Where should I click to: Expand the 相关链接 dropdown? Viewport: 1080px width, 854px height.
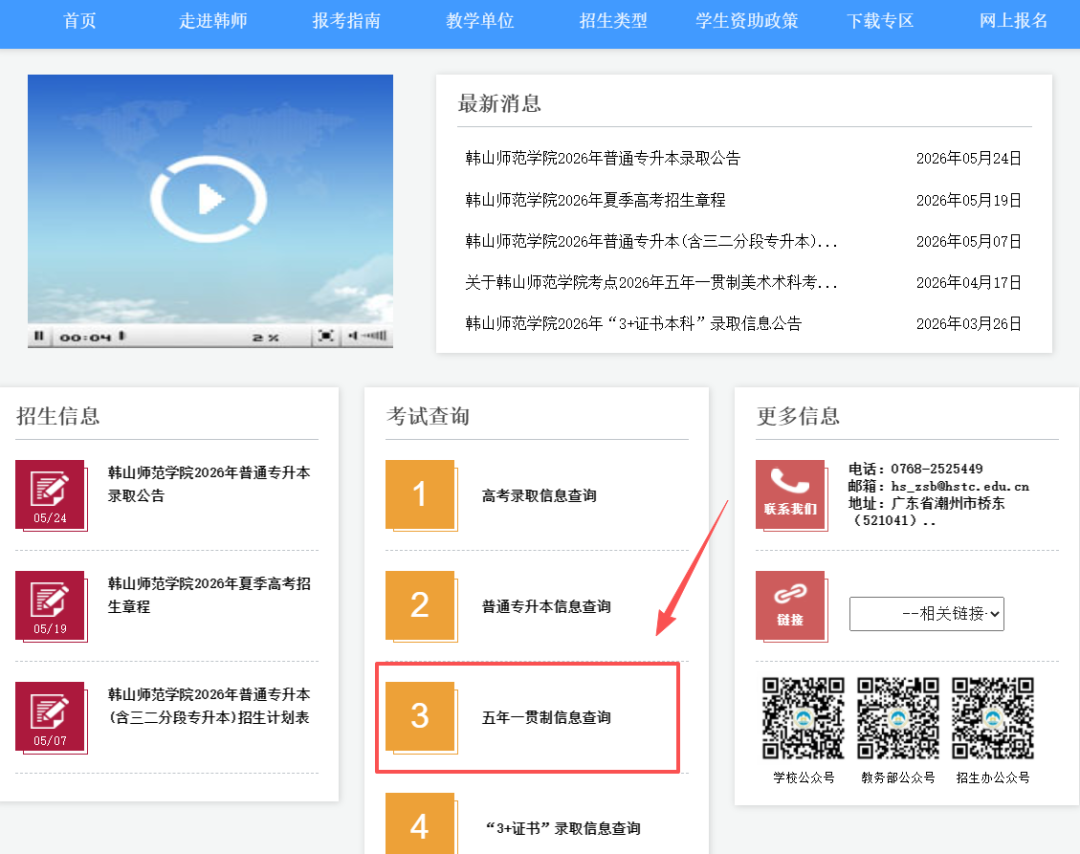click(926, 614)
